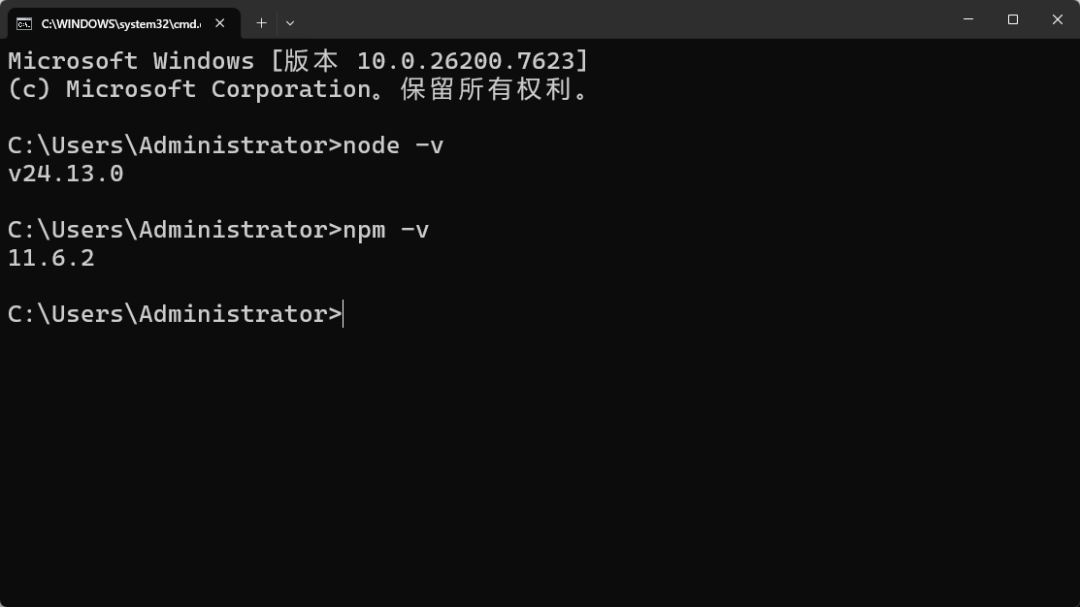Click the v24.13.0 output line

[x=66, y=174]
